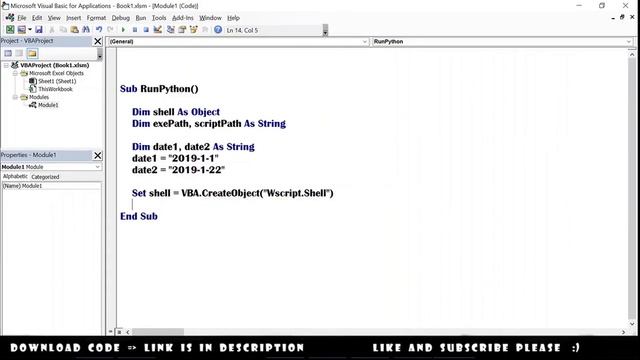Select Module1 in project tree
This screenshot has height=360, width=640.
pyautogui.click(x=48, y=105)
